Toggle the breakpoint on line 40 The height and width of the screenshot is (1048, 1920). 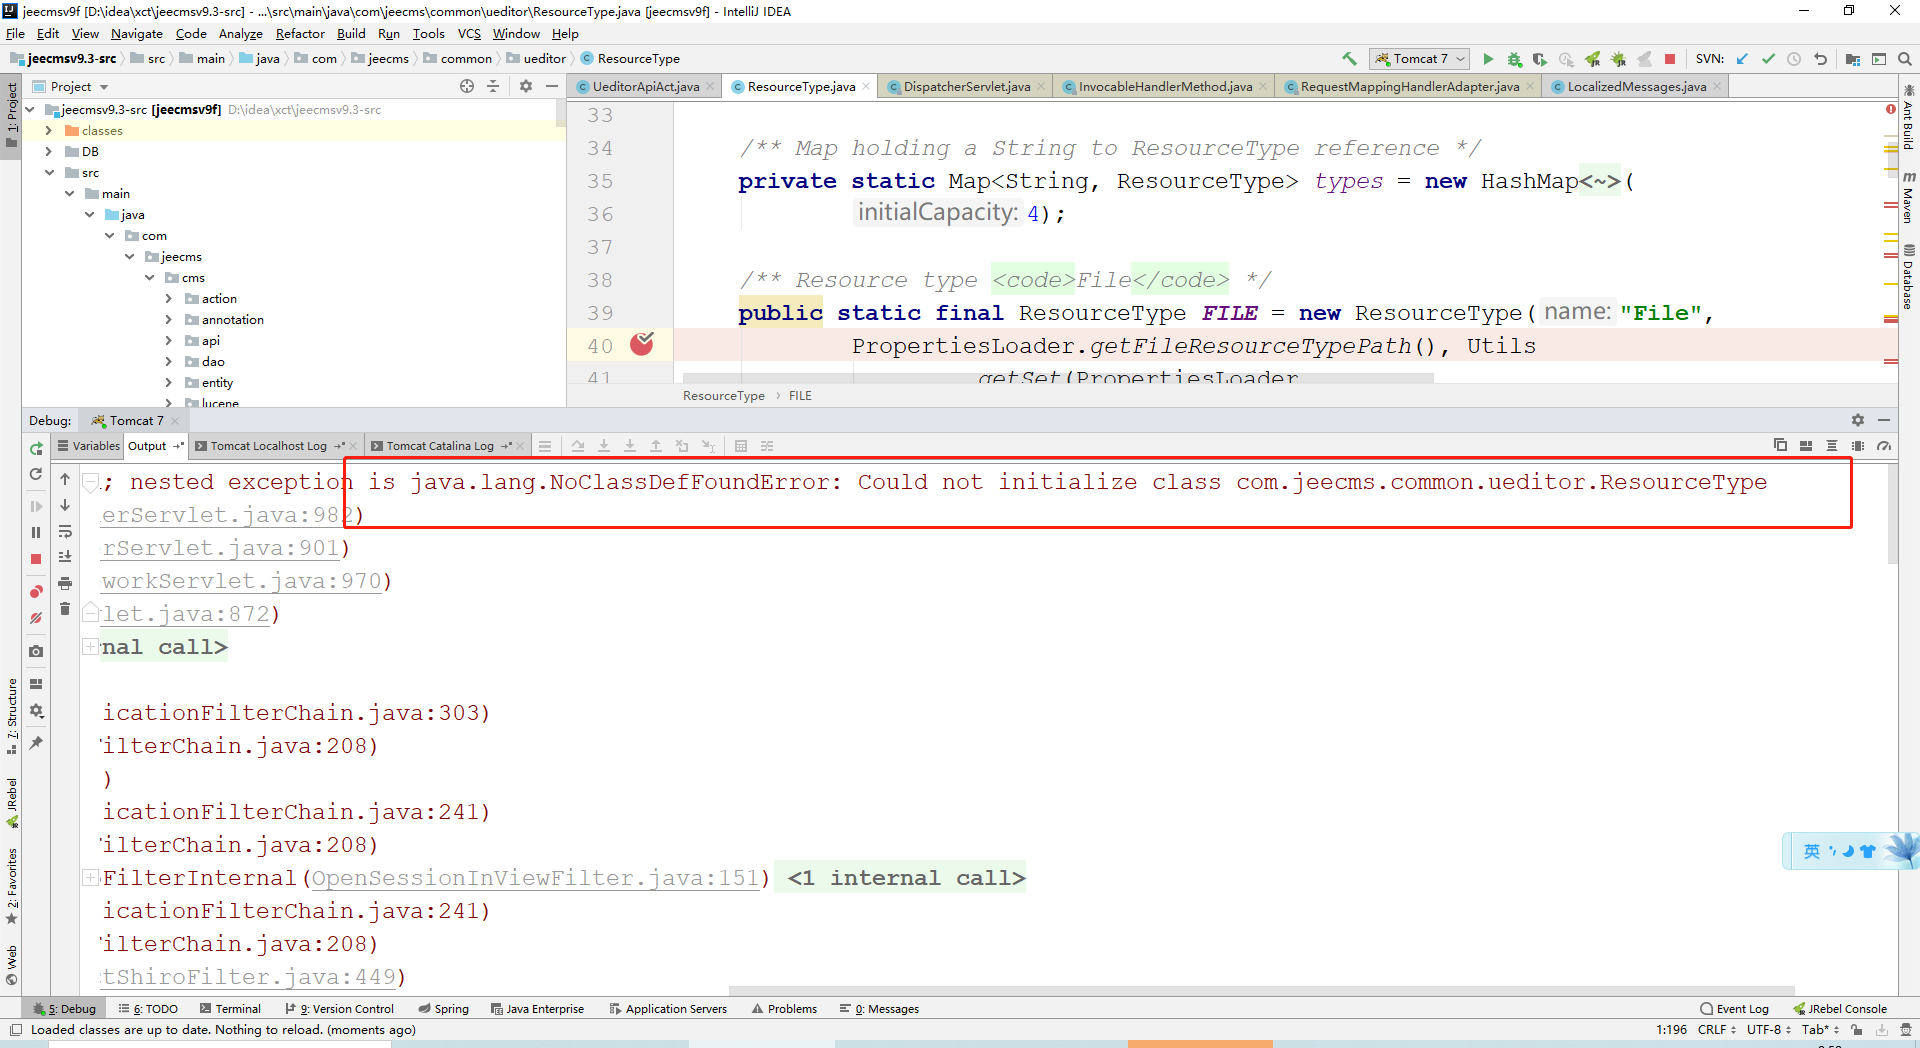click(642, 345)
